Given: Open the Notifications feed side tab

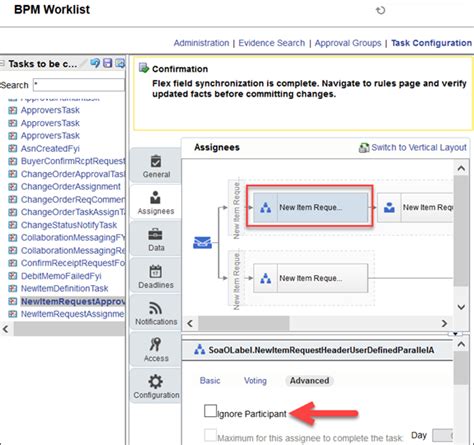Looking at the screenshot, I should (156, 313).
